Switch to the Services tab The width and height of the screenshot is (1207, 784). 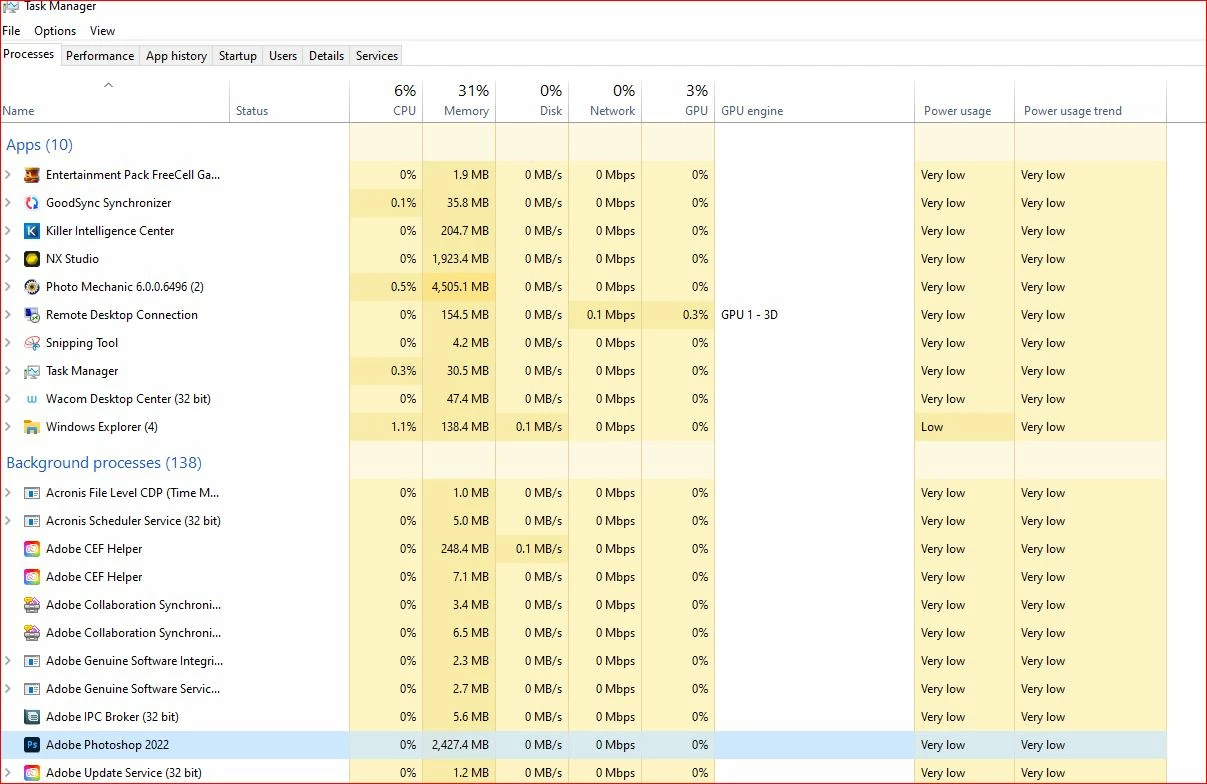click(377, 56)
